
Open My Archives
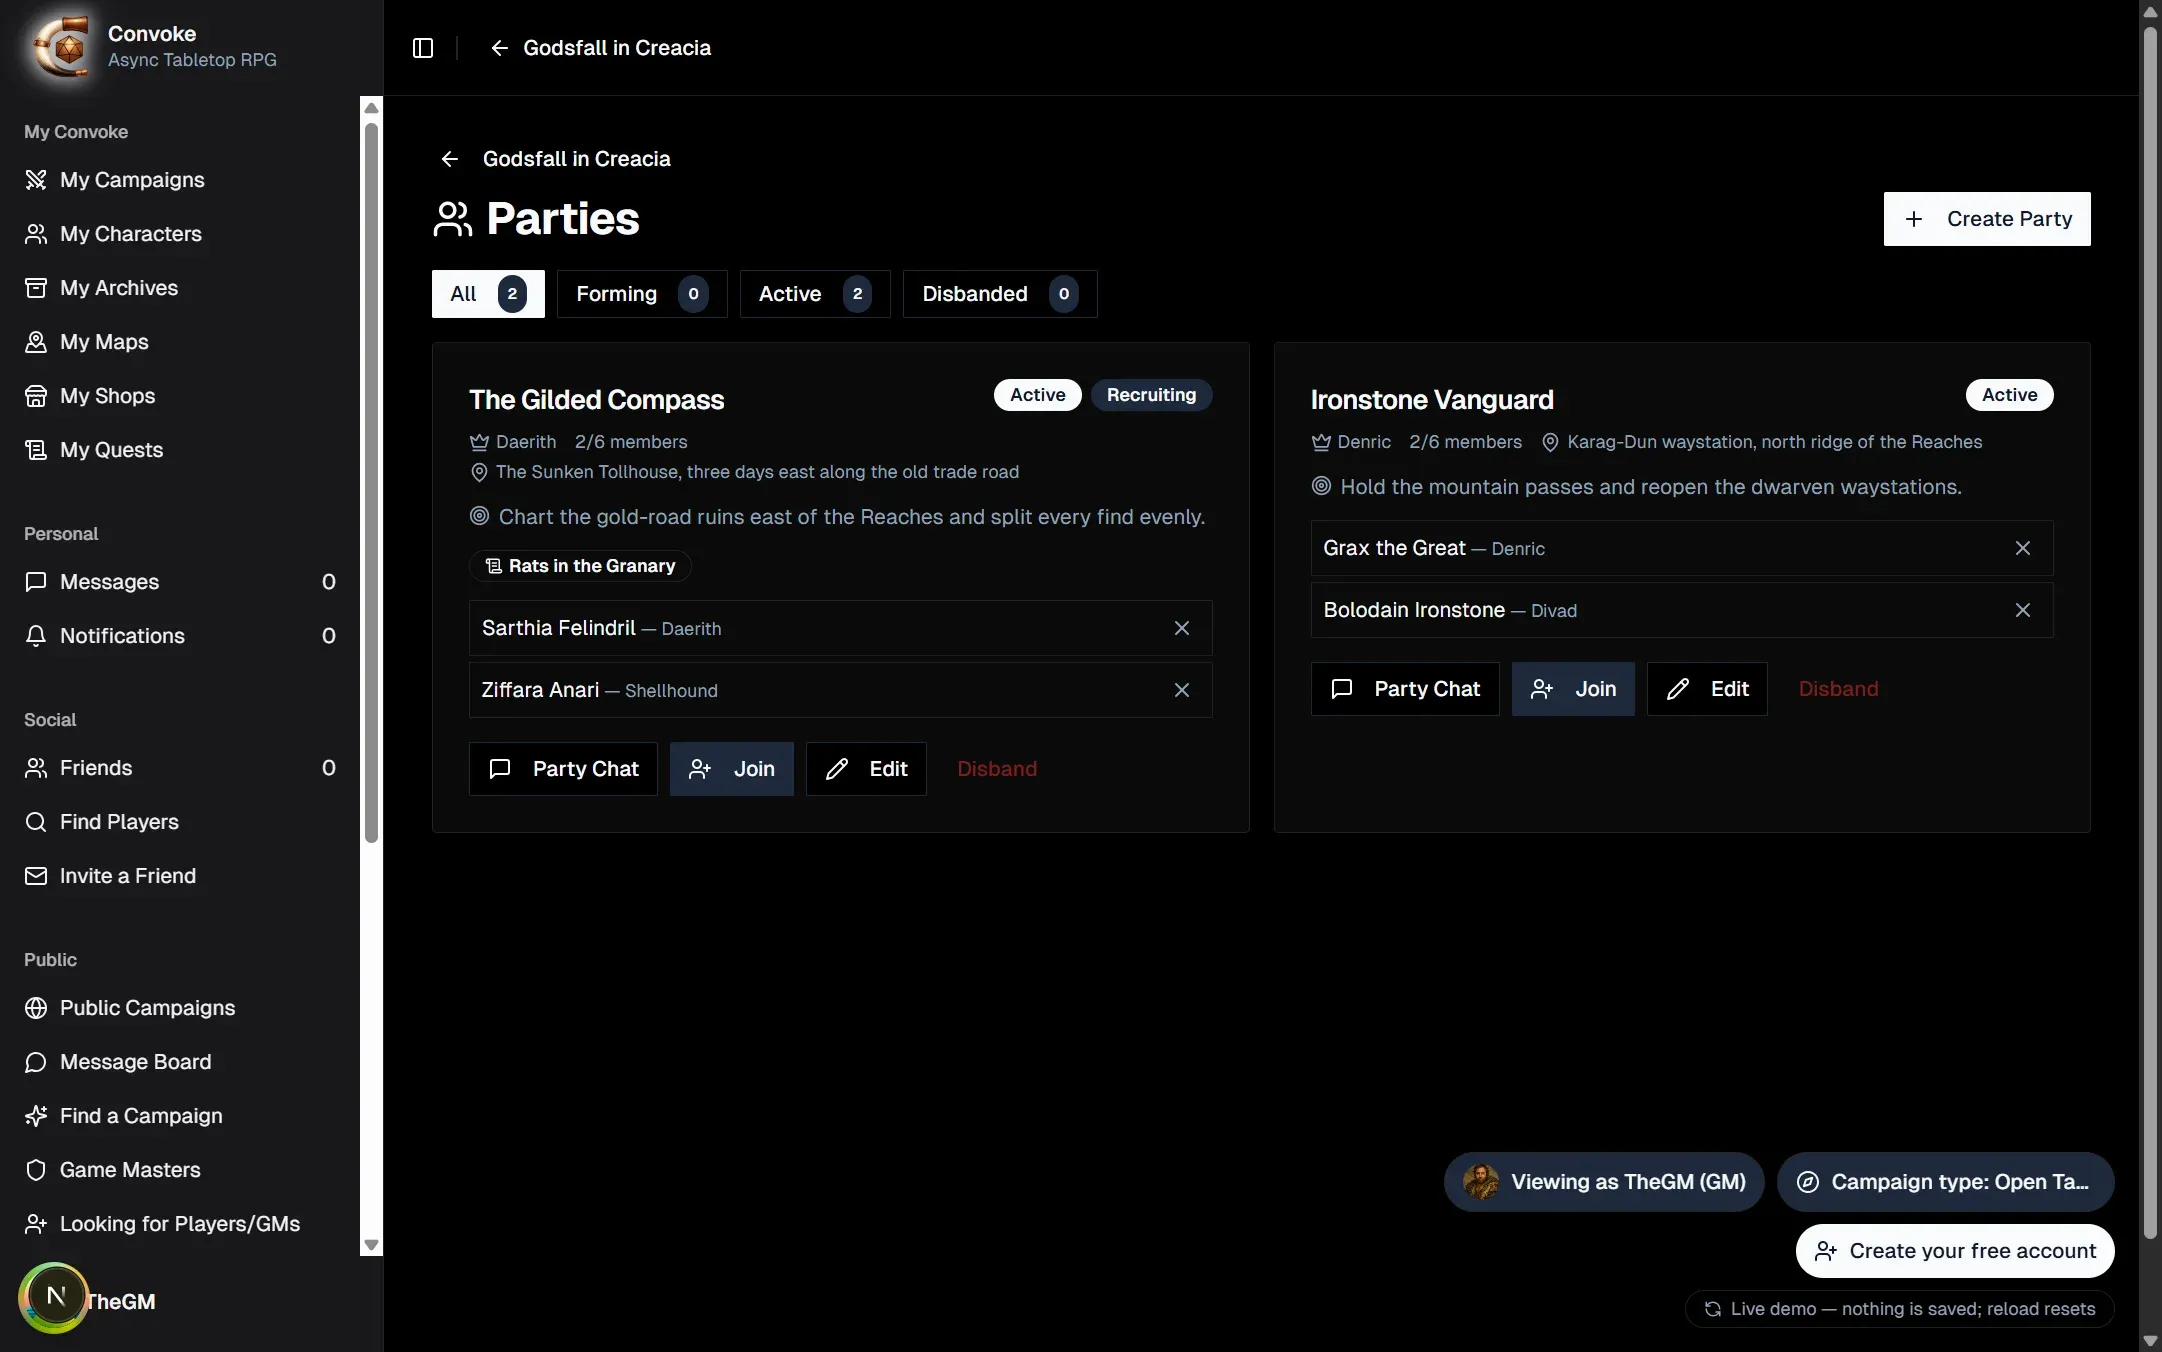point(180,288)
